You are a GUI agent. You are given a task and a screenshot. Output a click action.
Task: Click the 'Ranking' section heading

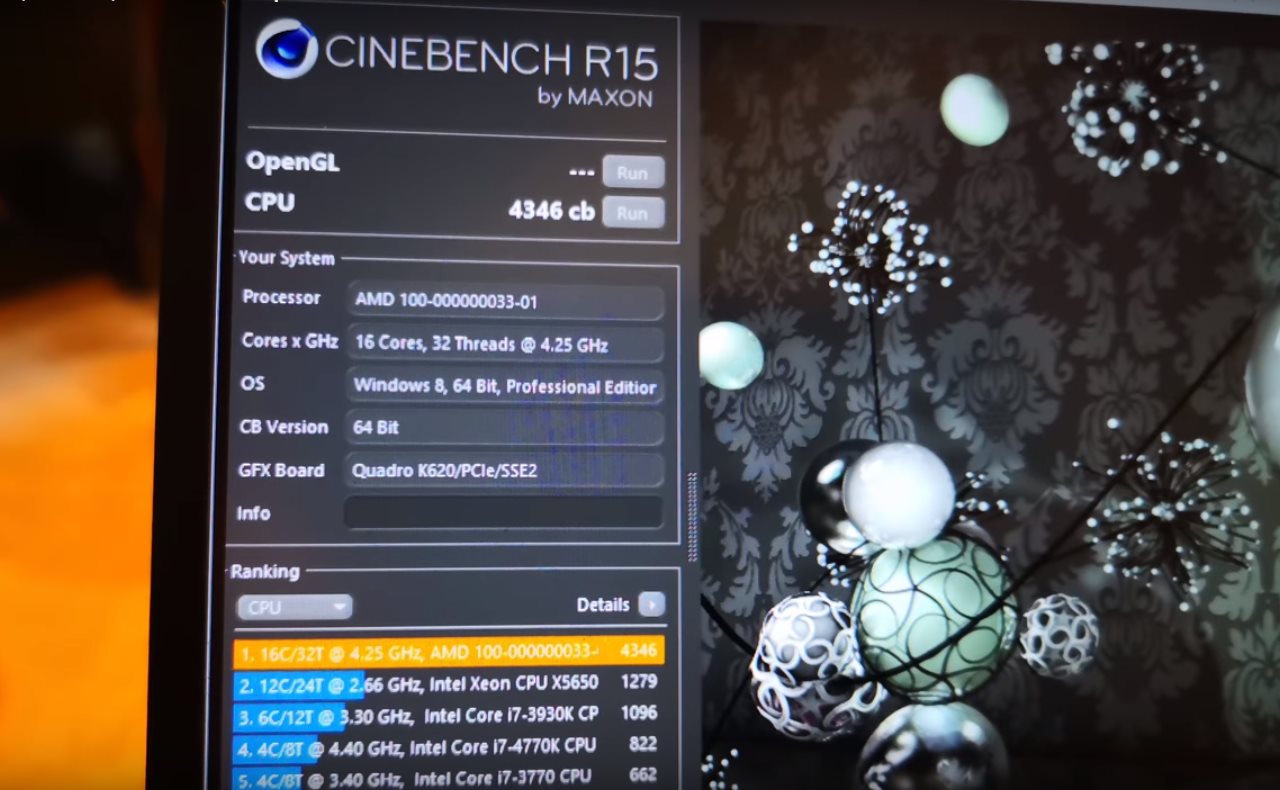pos(265,572)
